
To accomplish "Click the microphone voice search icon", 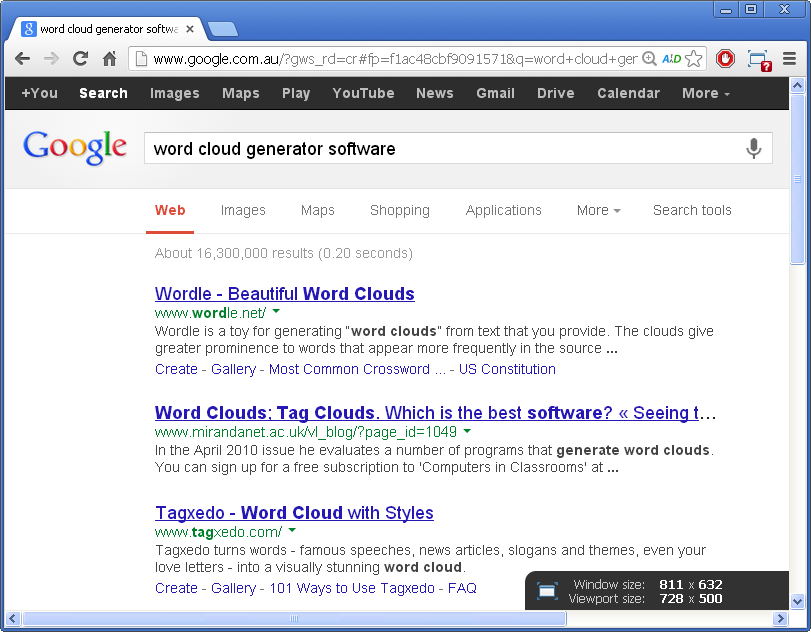I will click(754, 149).
